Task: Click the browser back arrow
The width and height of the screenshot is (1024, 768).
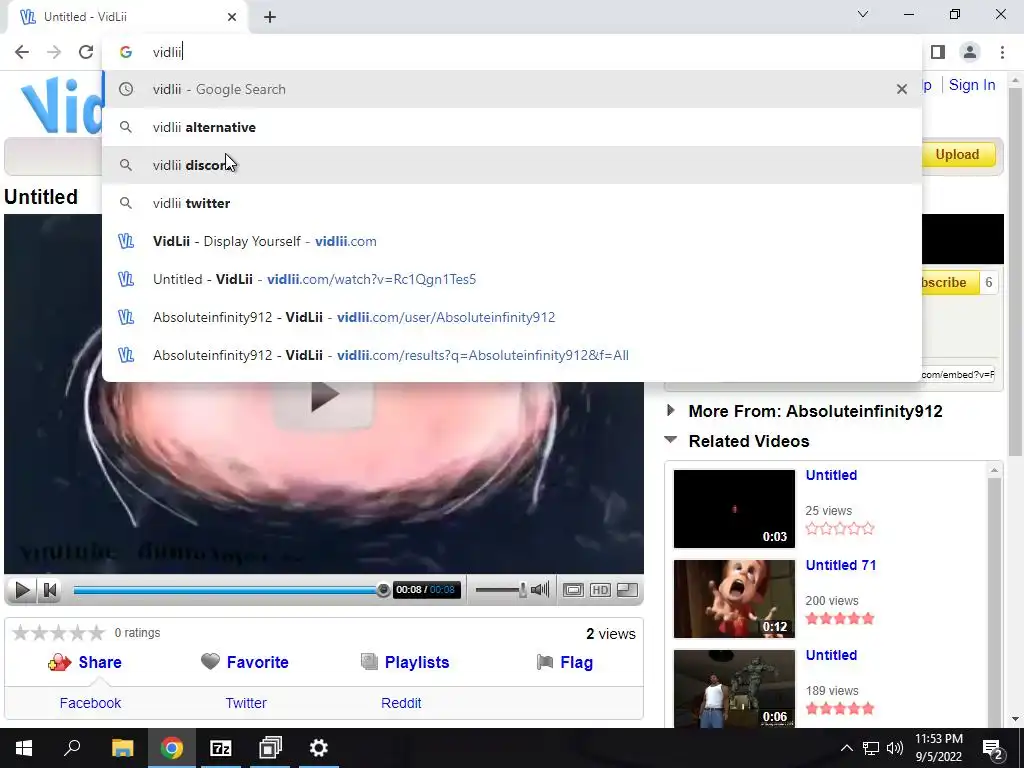Action: (x=22, y=52)
